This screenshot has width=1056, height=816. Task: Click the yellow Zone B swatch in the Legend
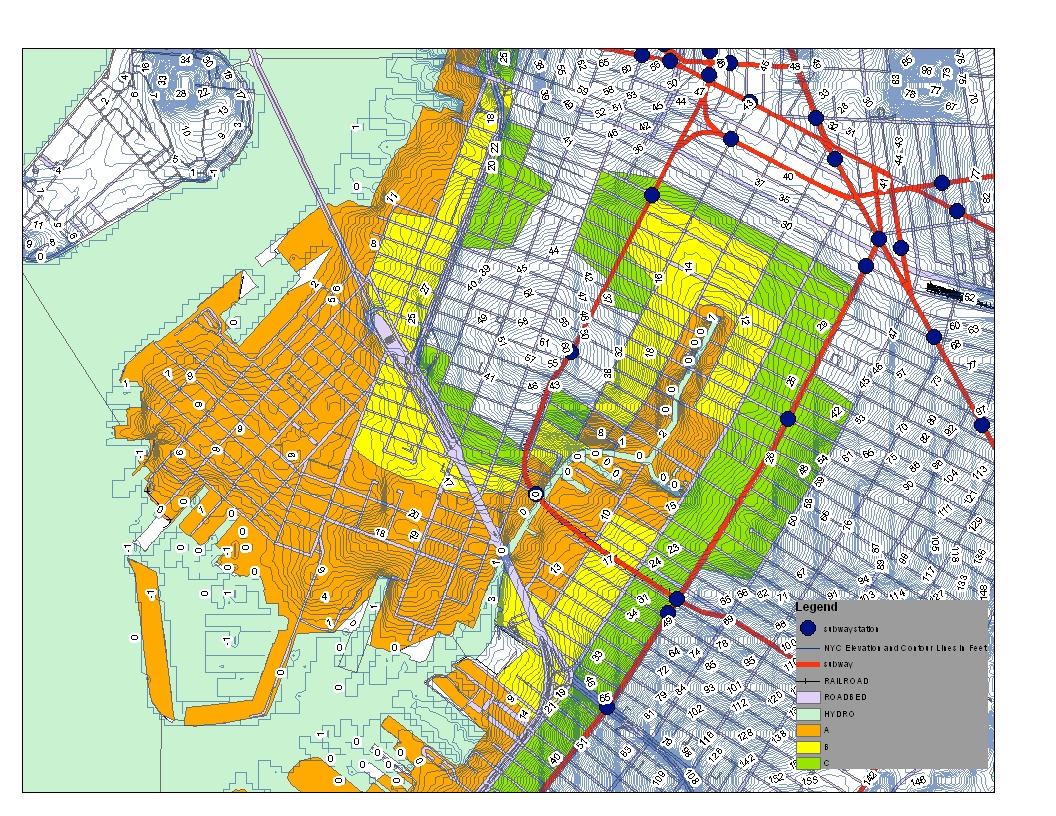(808, 746)
